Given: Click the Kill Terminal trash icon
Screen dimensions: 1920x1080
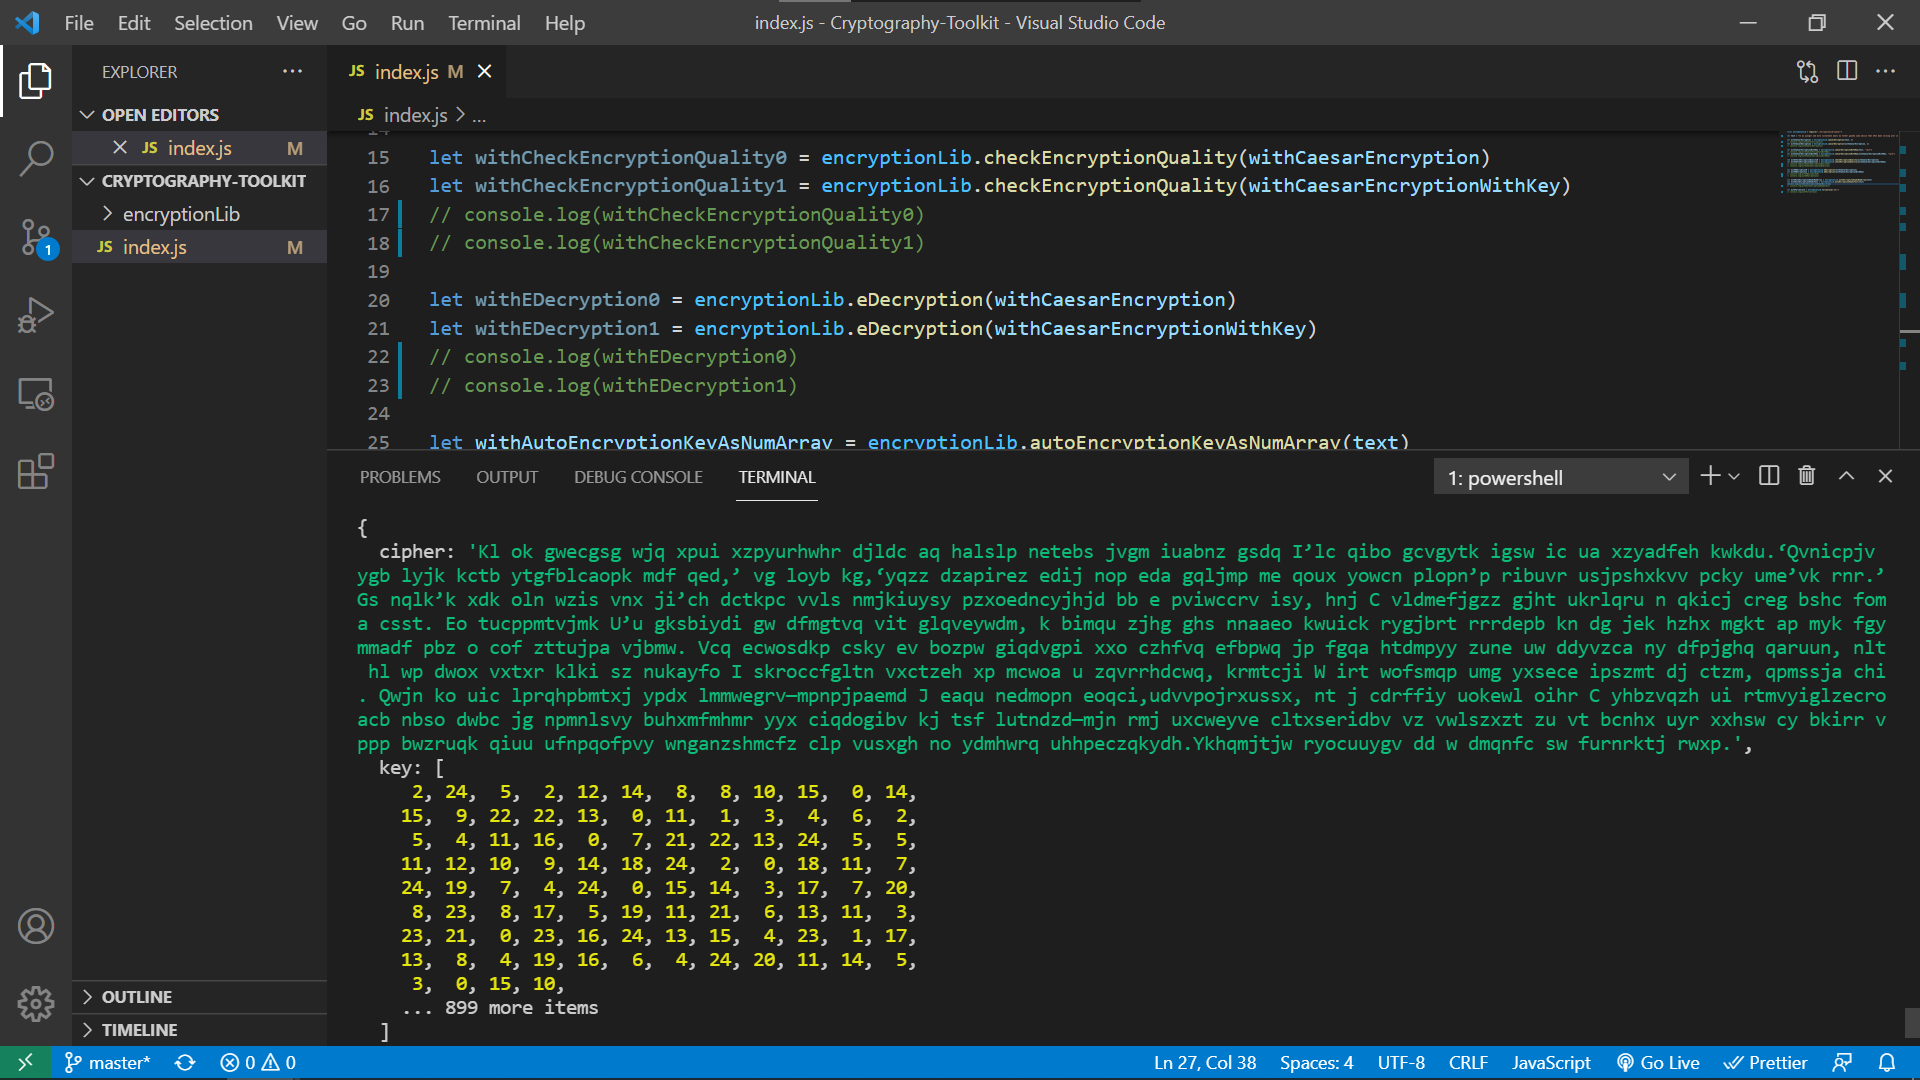Looking at the screenshot, I should pos(1806,476).
